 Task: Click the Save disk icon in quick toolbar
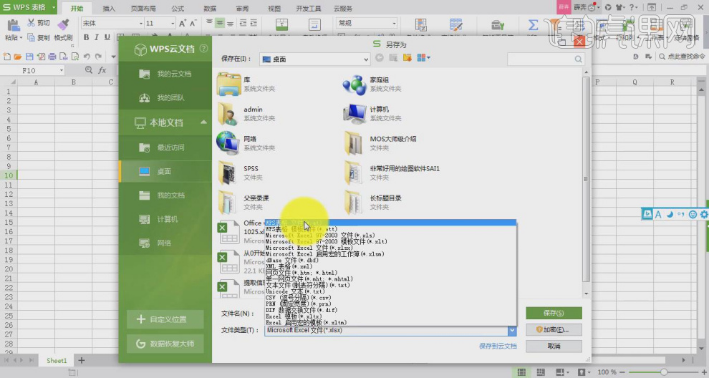click(x=29, y=57)
